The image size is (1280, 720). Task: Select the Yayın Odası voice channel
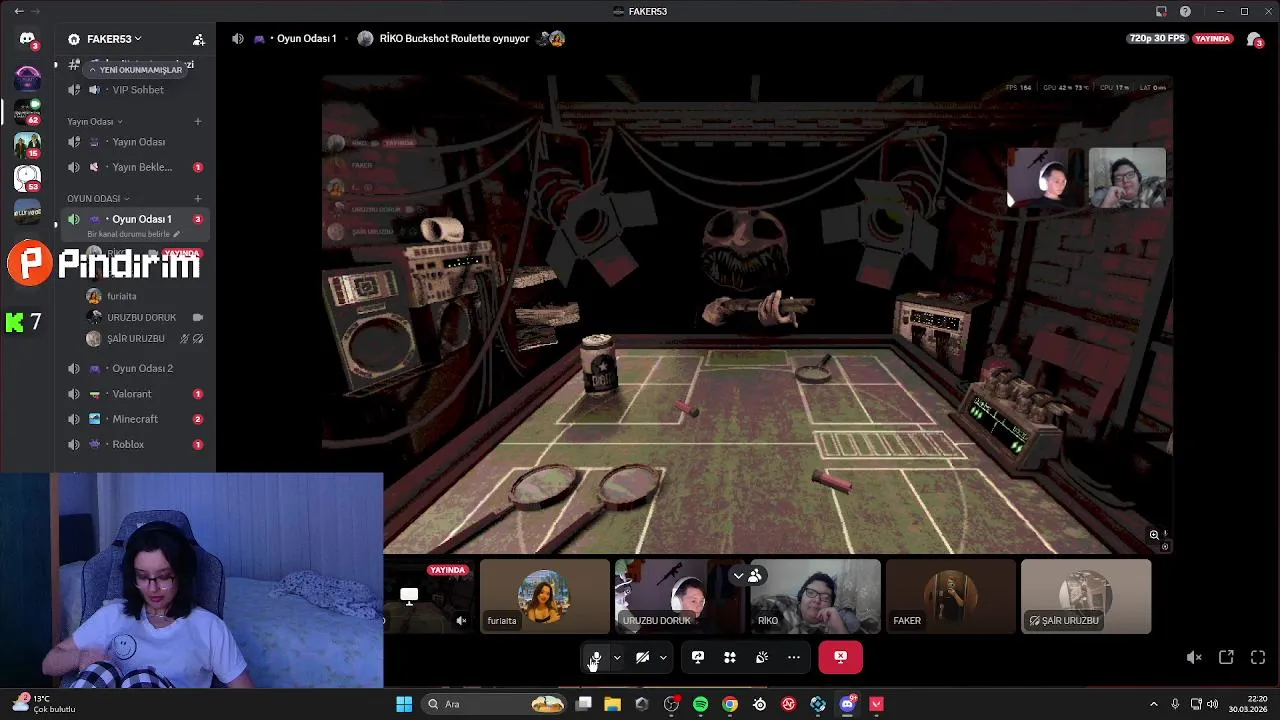(135, 142)
